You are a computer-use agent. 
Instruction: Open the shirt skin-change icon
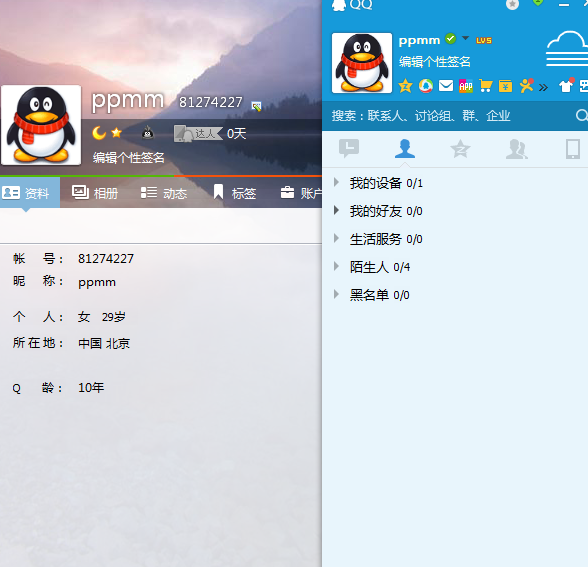566,86
